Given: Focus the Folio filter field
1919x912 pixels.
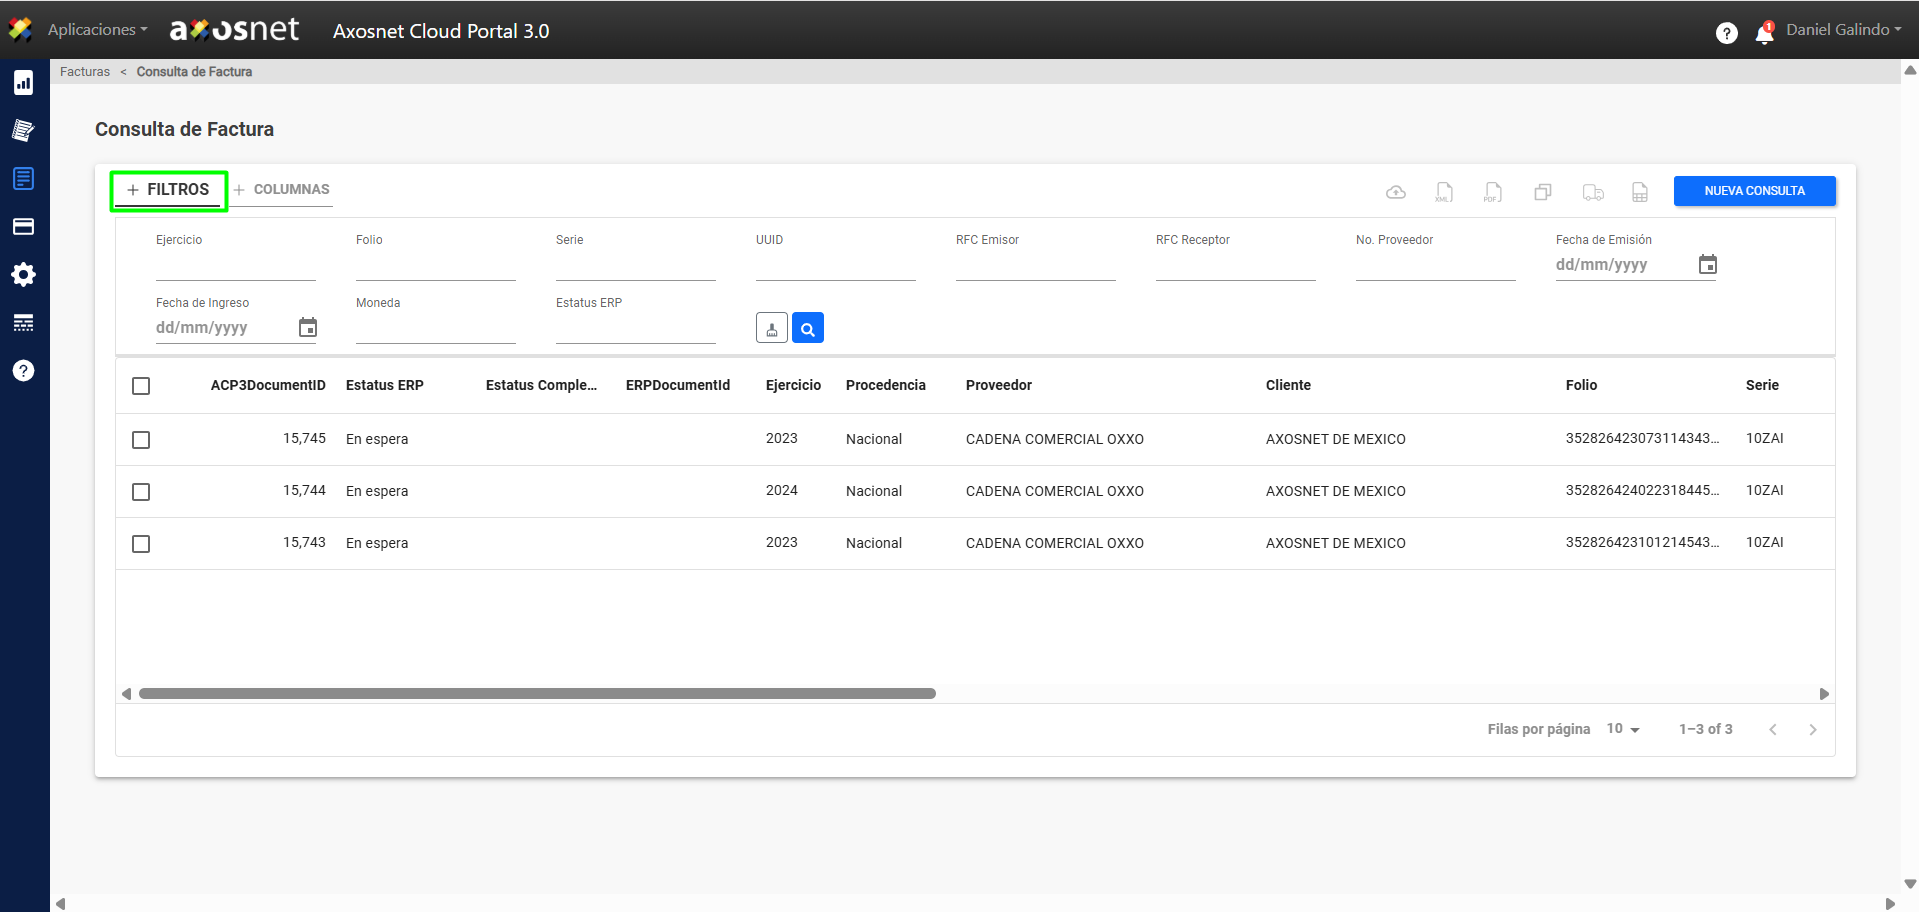Looking at the screenshot, I should click(x=436, y=266).
